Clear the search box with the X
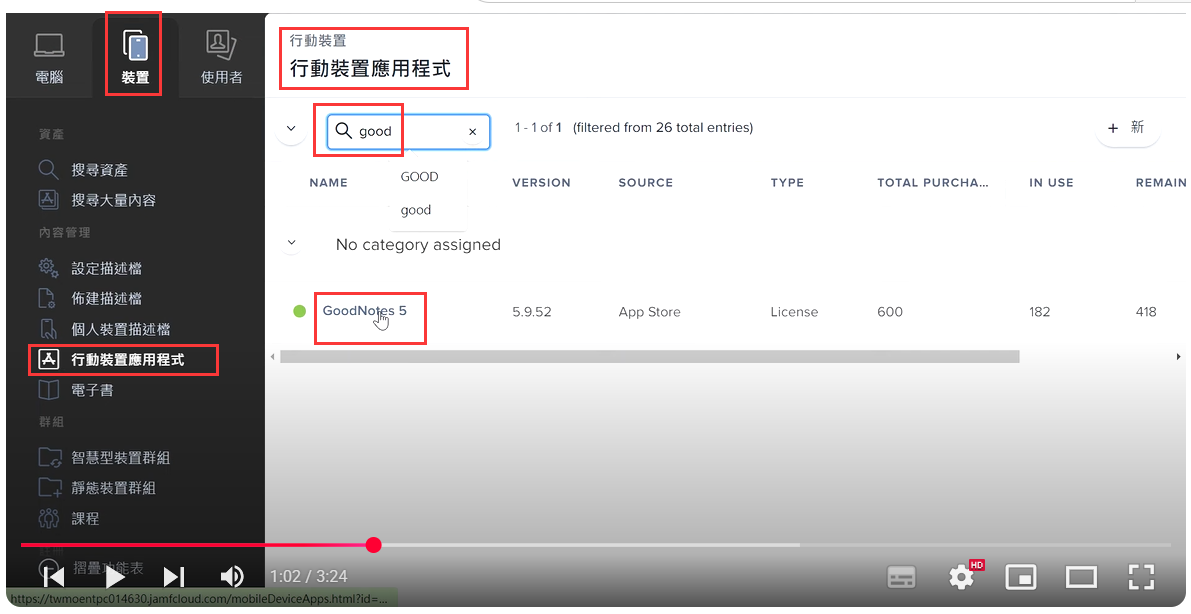Screen dimensions: 1191x614 (472, 131)
